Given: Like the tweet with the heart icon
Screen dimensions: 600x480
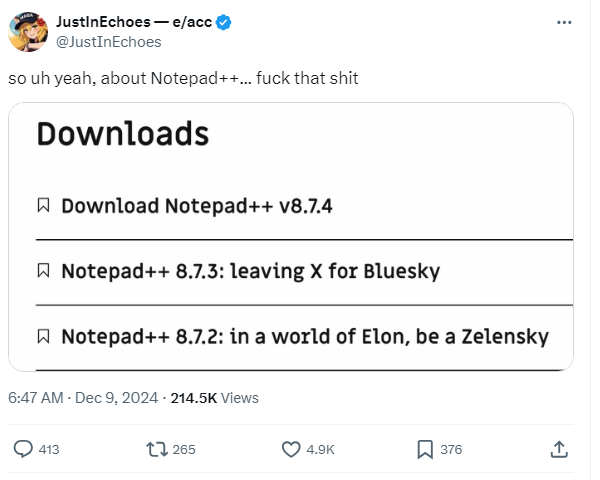Looking at the screenshot, I should 291,450.
